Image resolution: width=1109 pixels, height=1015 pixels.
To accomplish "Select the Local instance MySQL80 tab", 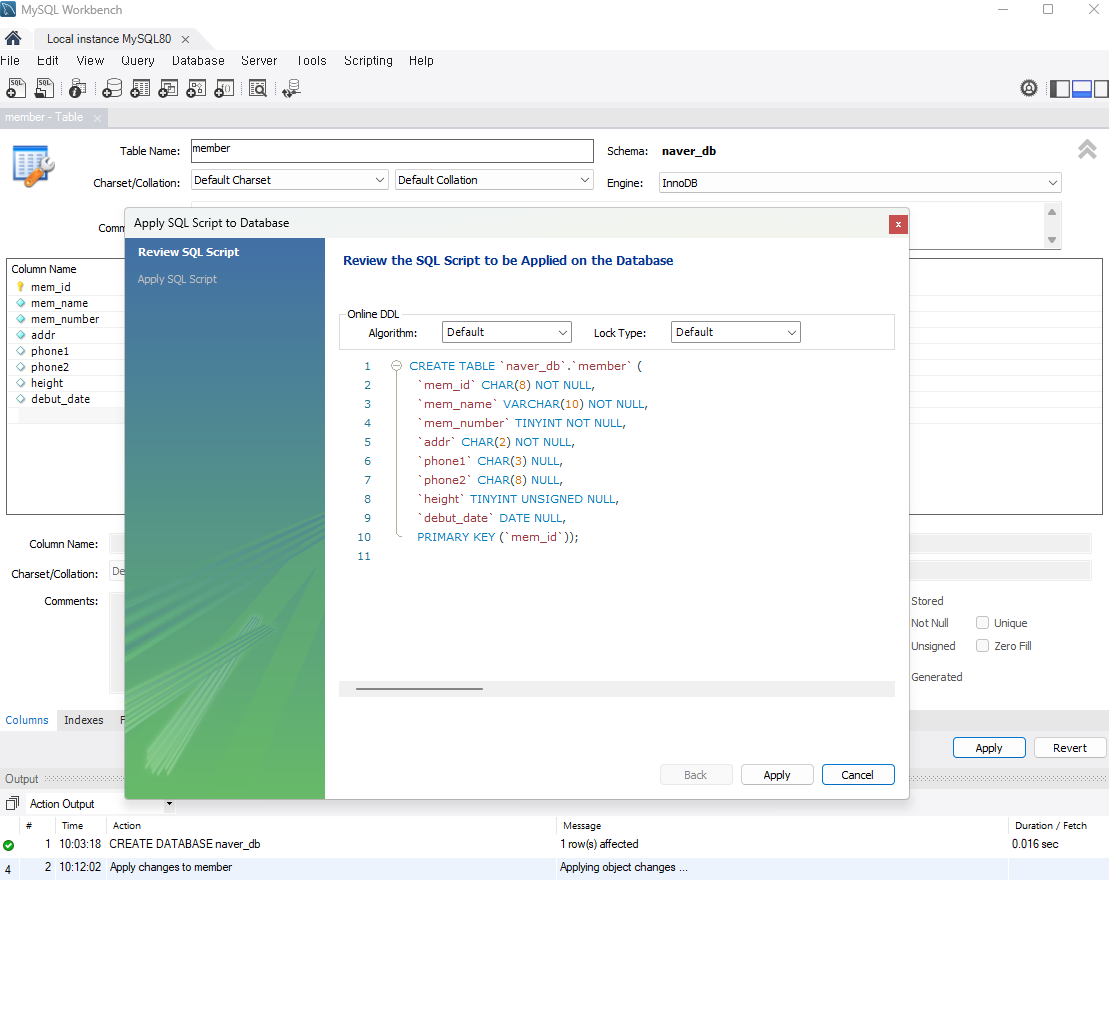I will point(108,39).
